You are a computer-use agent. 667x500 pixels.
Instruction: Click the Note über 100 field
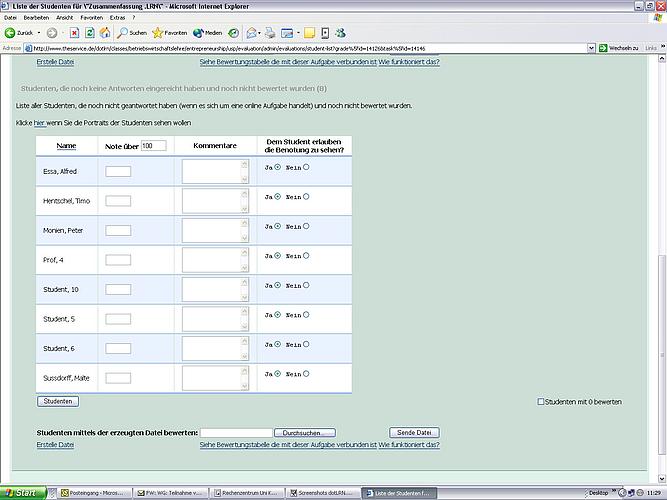click(154, 146)
